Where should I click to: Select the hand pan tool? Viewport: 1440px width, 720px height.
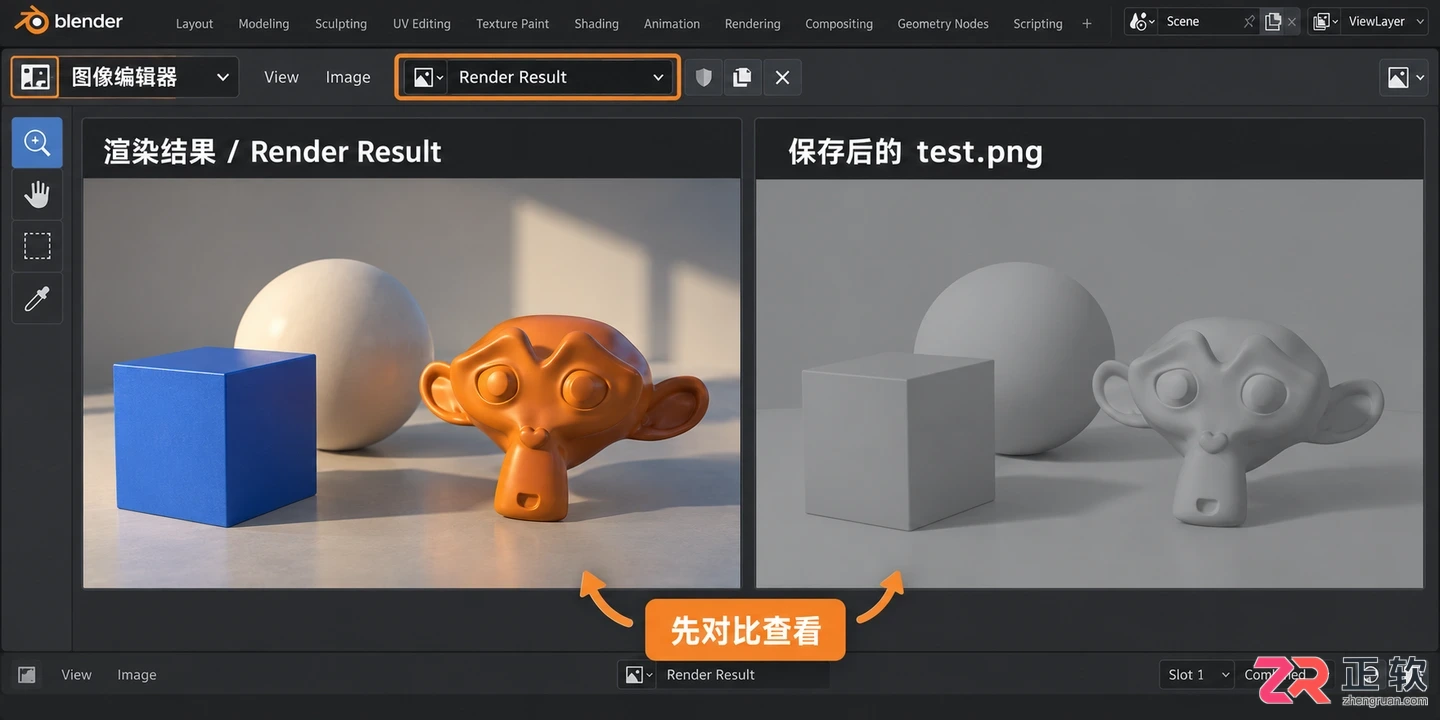coord(37,195)
